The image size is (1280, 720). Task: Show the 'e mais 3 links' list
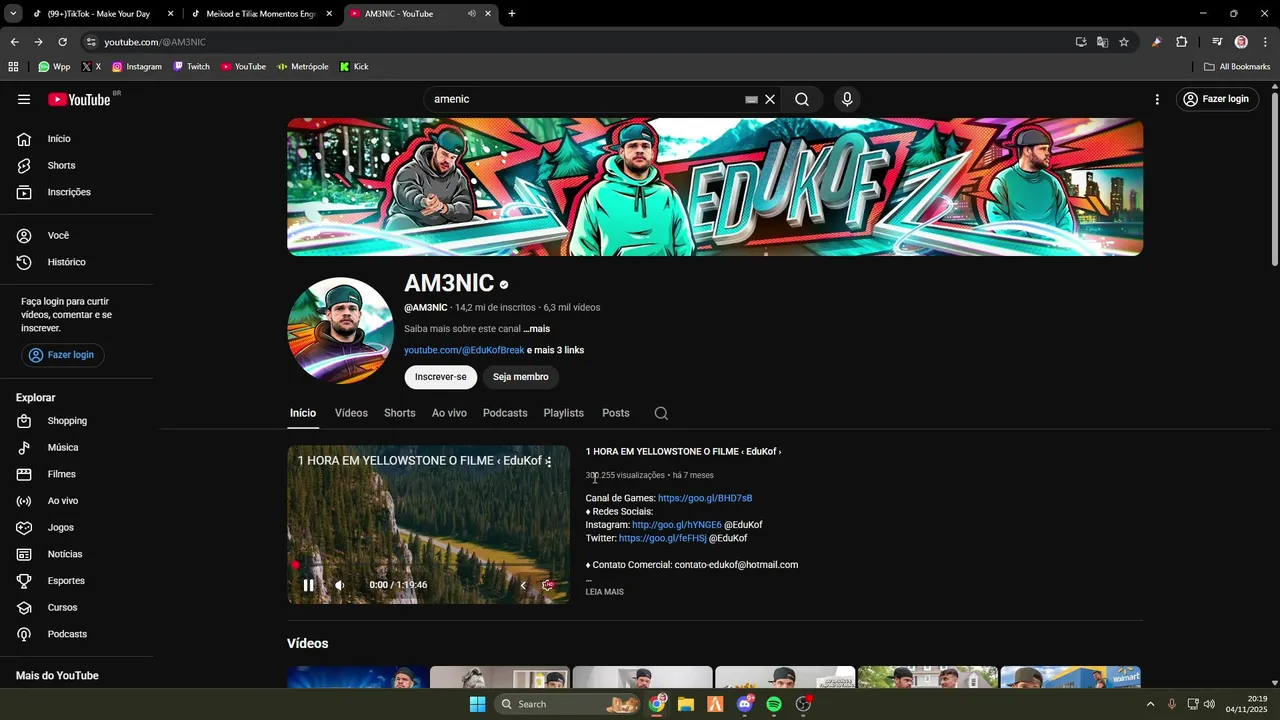pyautogui.click(x=555, y=350)
